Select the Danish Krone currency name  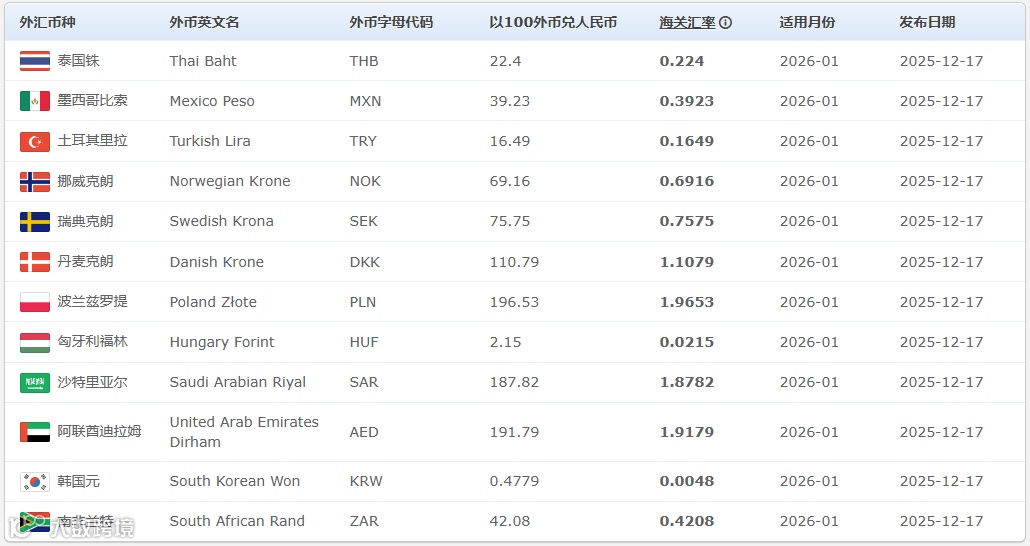(216, 262)
